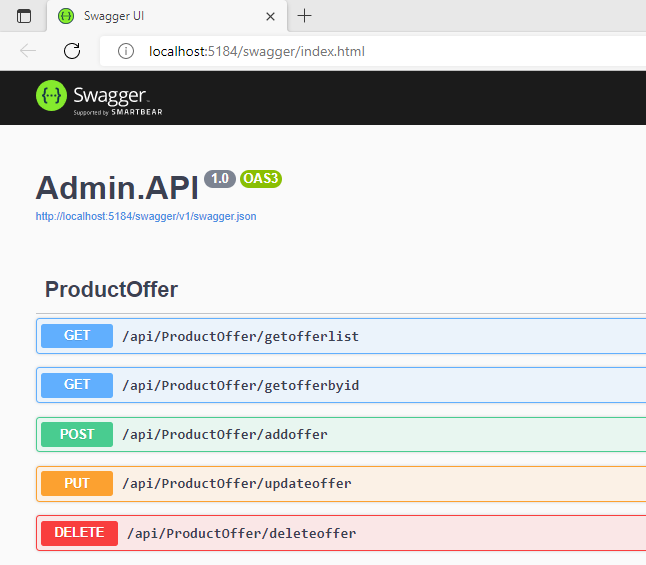The height and width of the screenshot is (565, 646).
Task: Collapse the ProductOffer section heading
Action: 111,289
